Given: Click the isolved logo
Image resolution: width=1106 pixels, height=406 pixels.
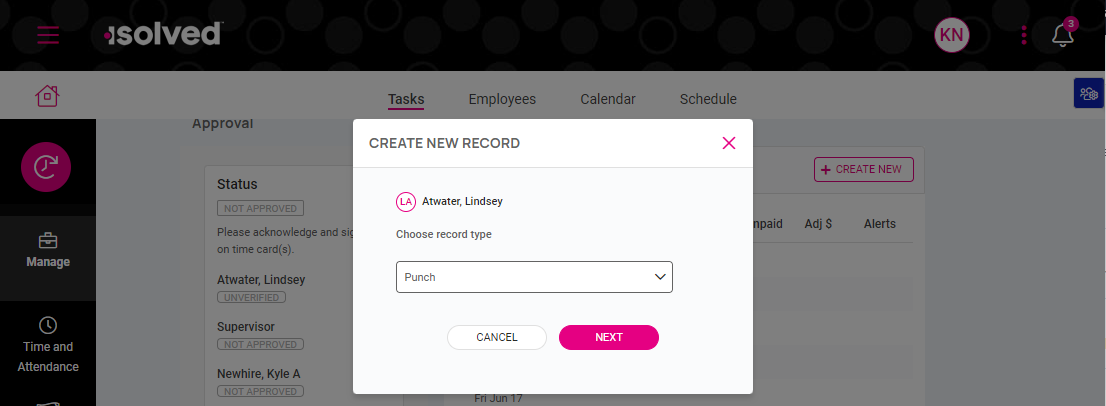Looking at the screenshot, I should pos(163,33).
